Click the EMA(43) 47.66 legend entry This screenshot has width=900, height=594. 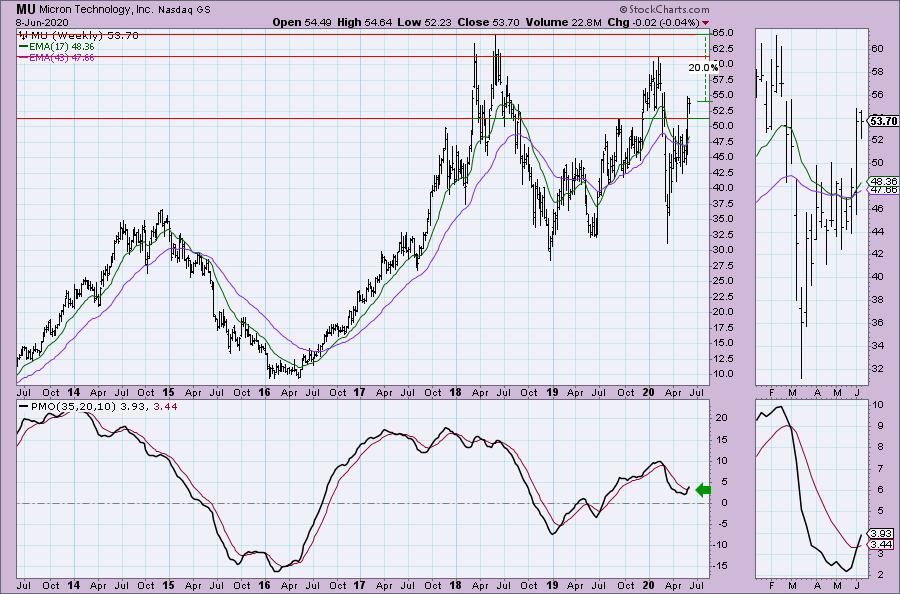click(x=56, y=57)
